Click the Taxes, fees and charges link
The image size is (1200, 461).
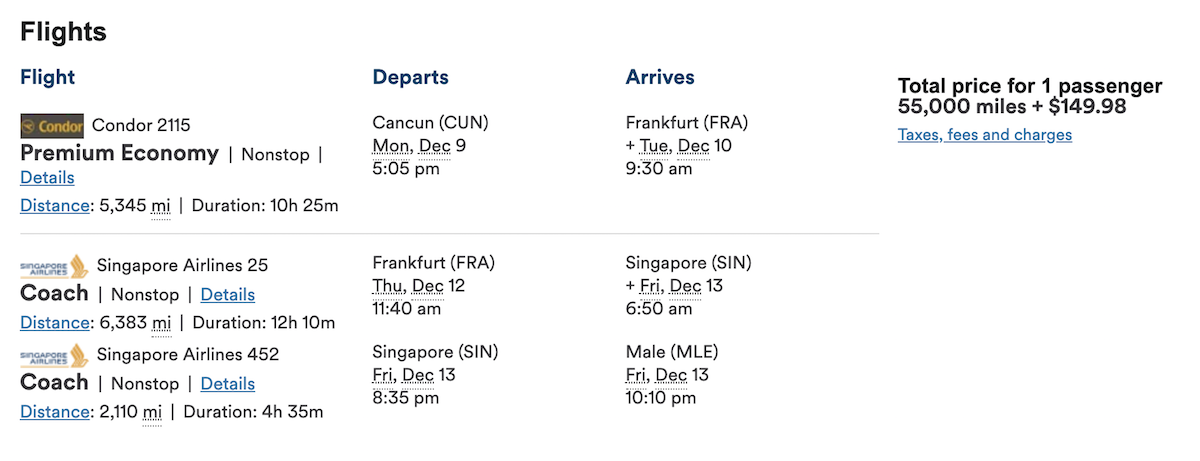984,135
